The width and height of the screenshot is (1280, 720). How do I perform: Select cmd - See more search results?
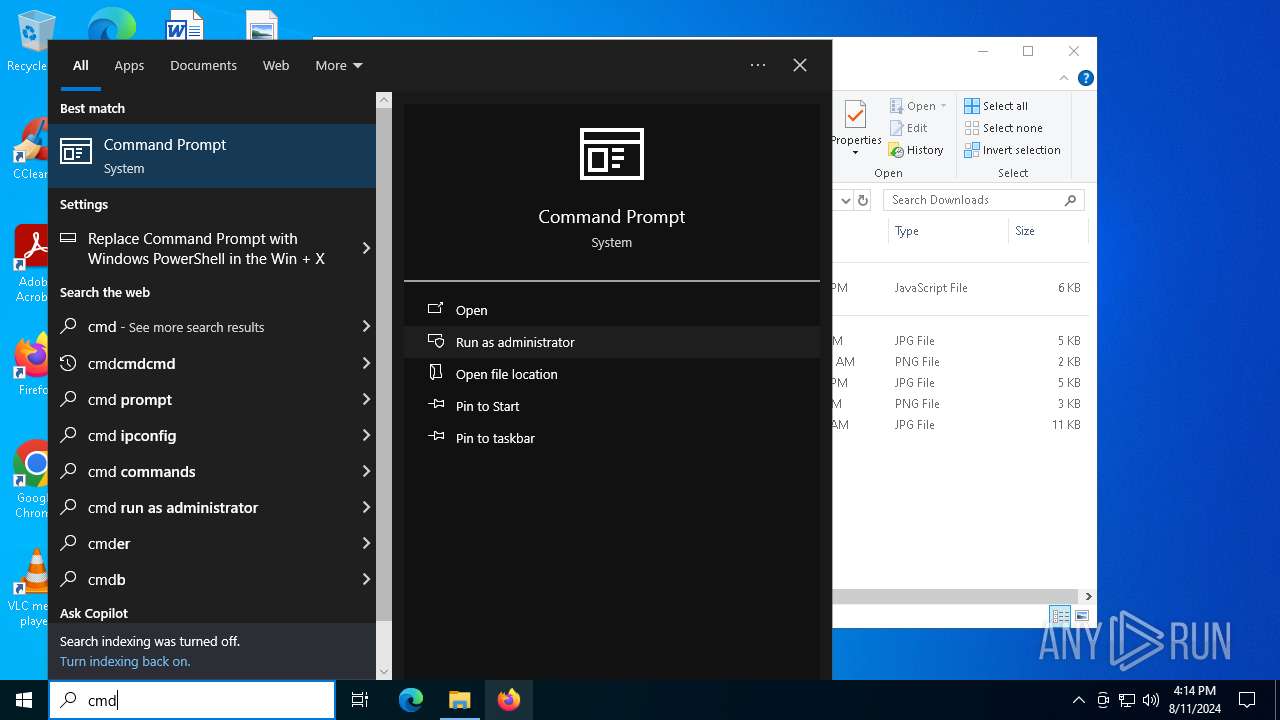point(200,327)
